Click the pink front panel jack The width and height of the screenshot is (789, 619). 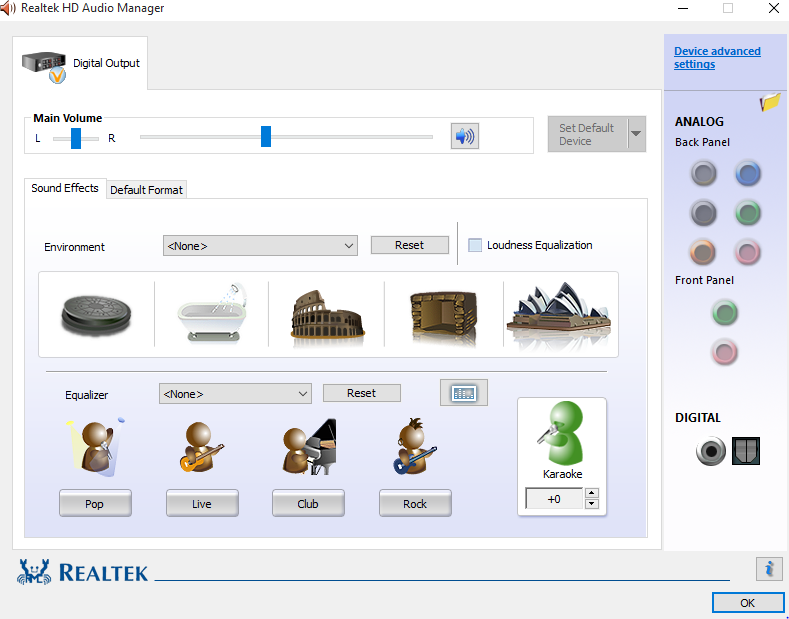(x=725, y=351)
